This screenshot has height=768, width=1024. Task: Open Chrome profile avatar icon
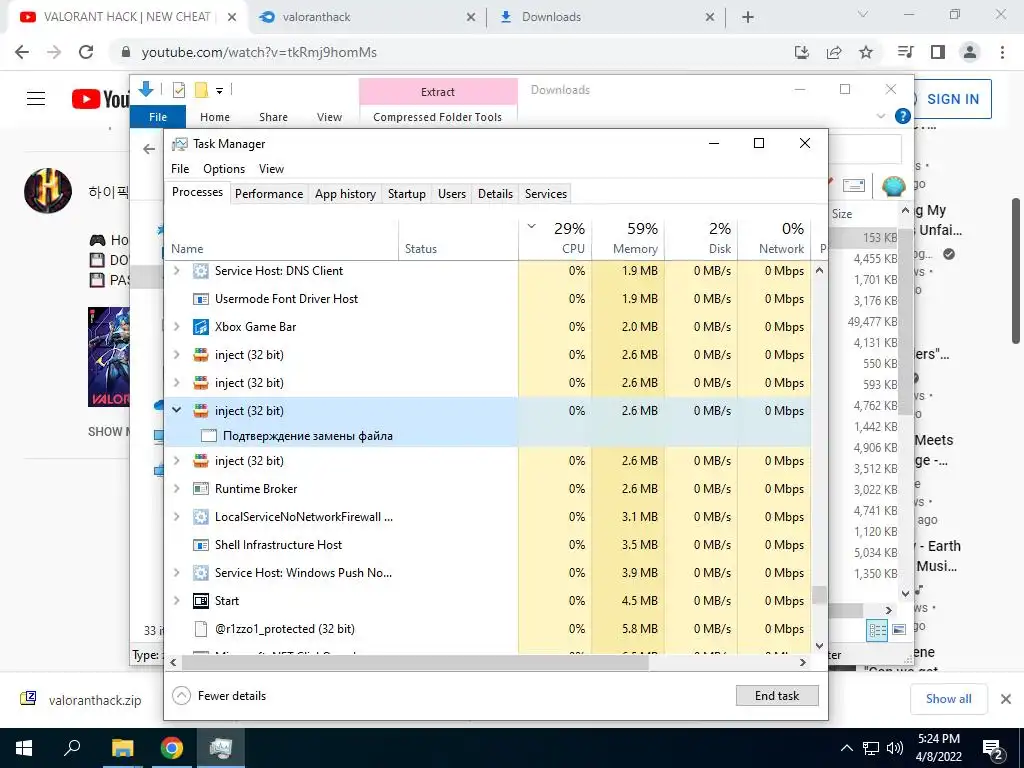[x=970, y=52]
